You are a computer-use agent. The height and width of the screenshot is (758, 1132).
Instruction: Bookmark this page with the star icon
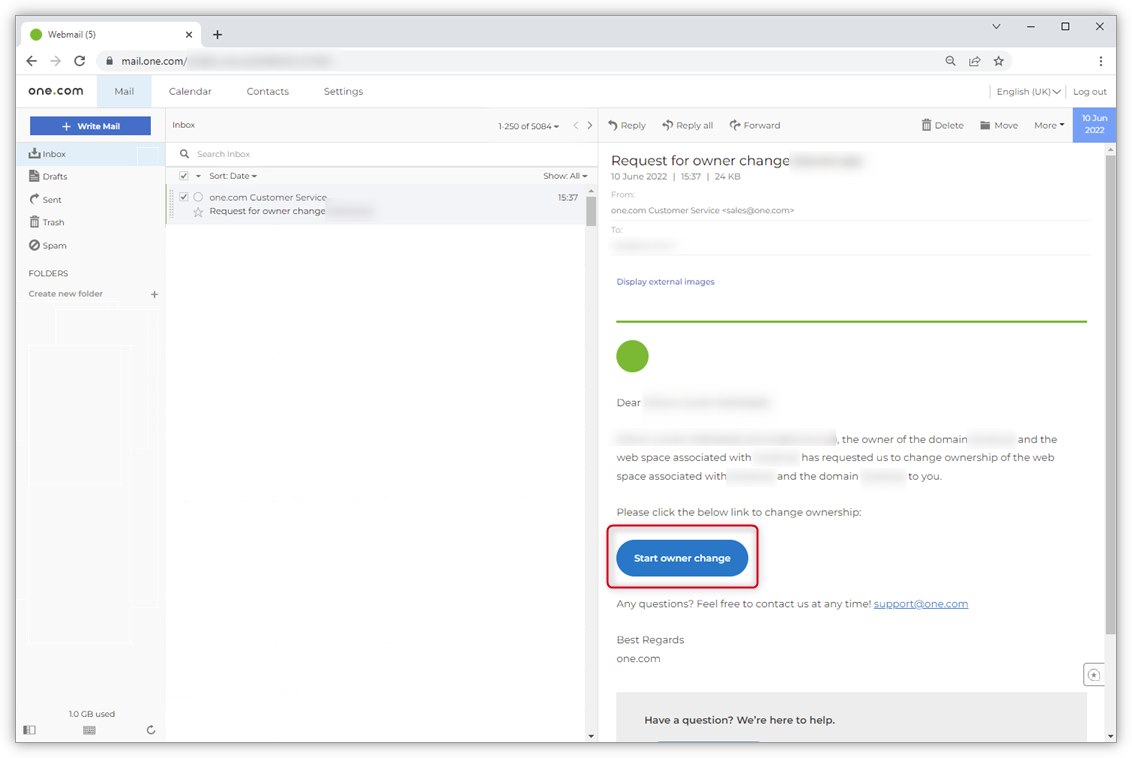click(x=998, y=61)
